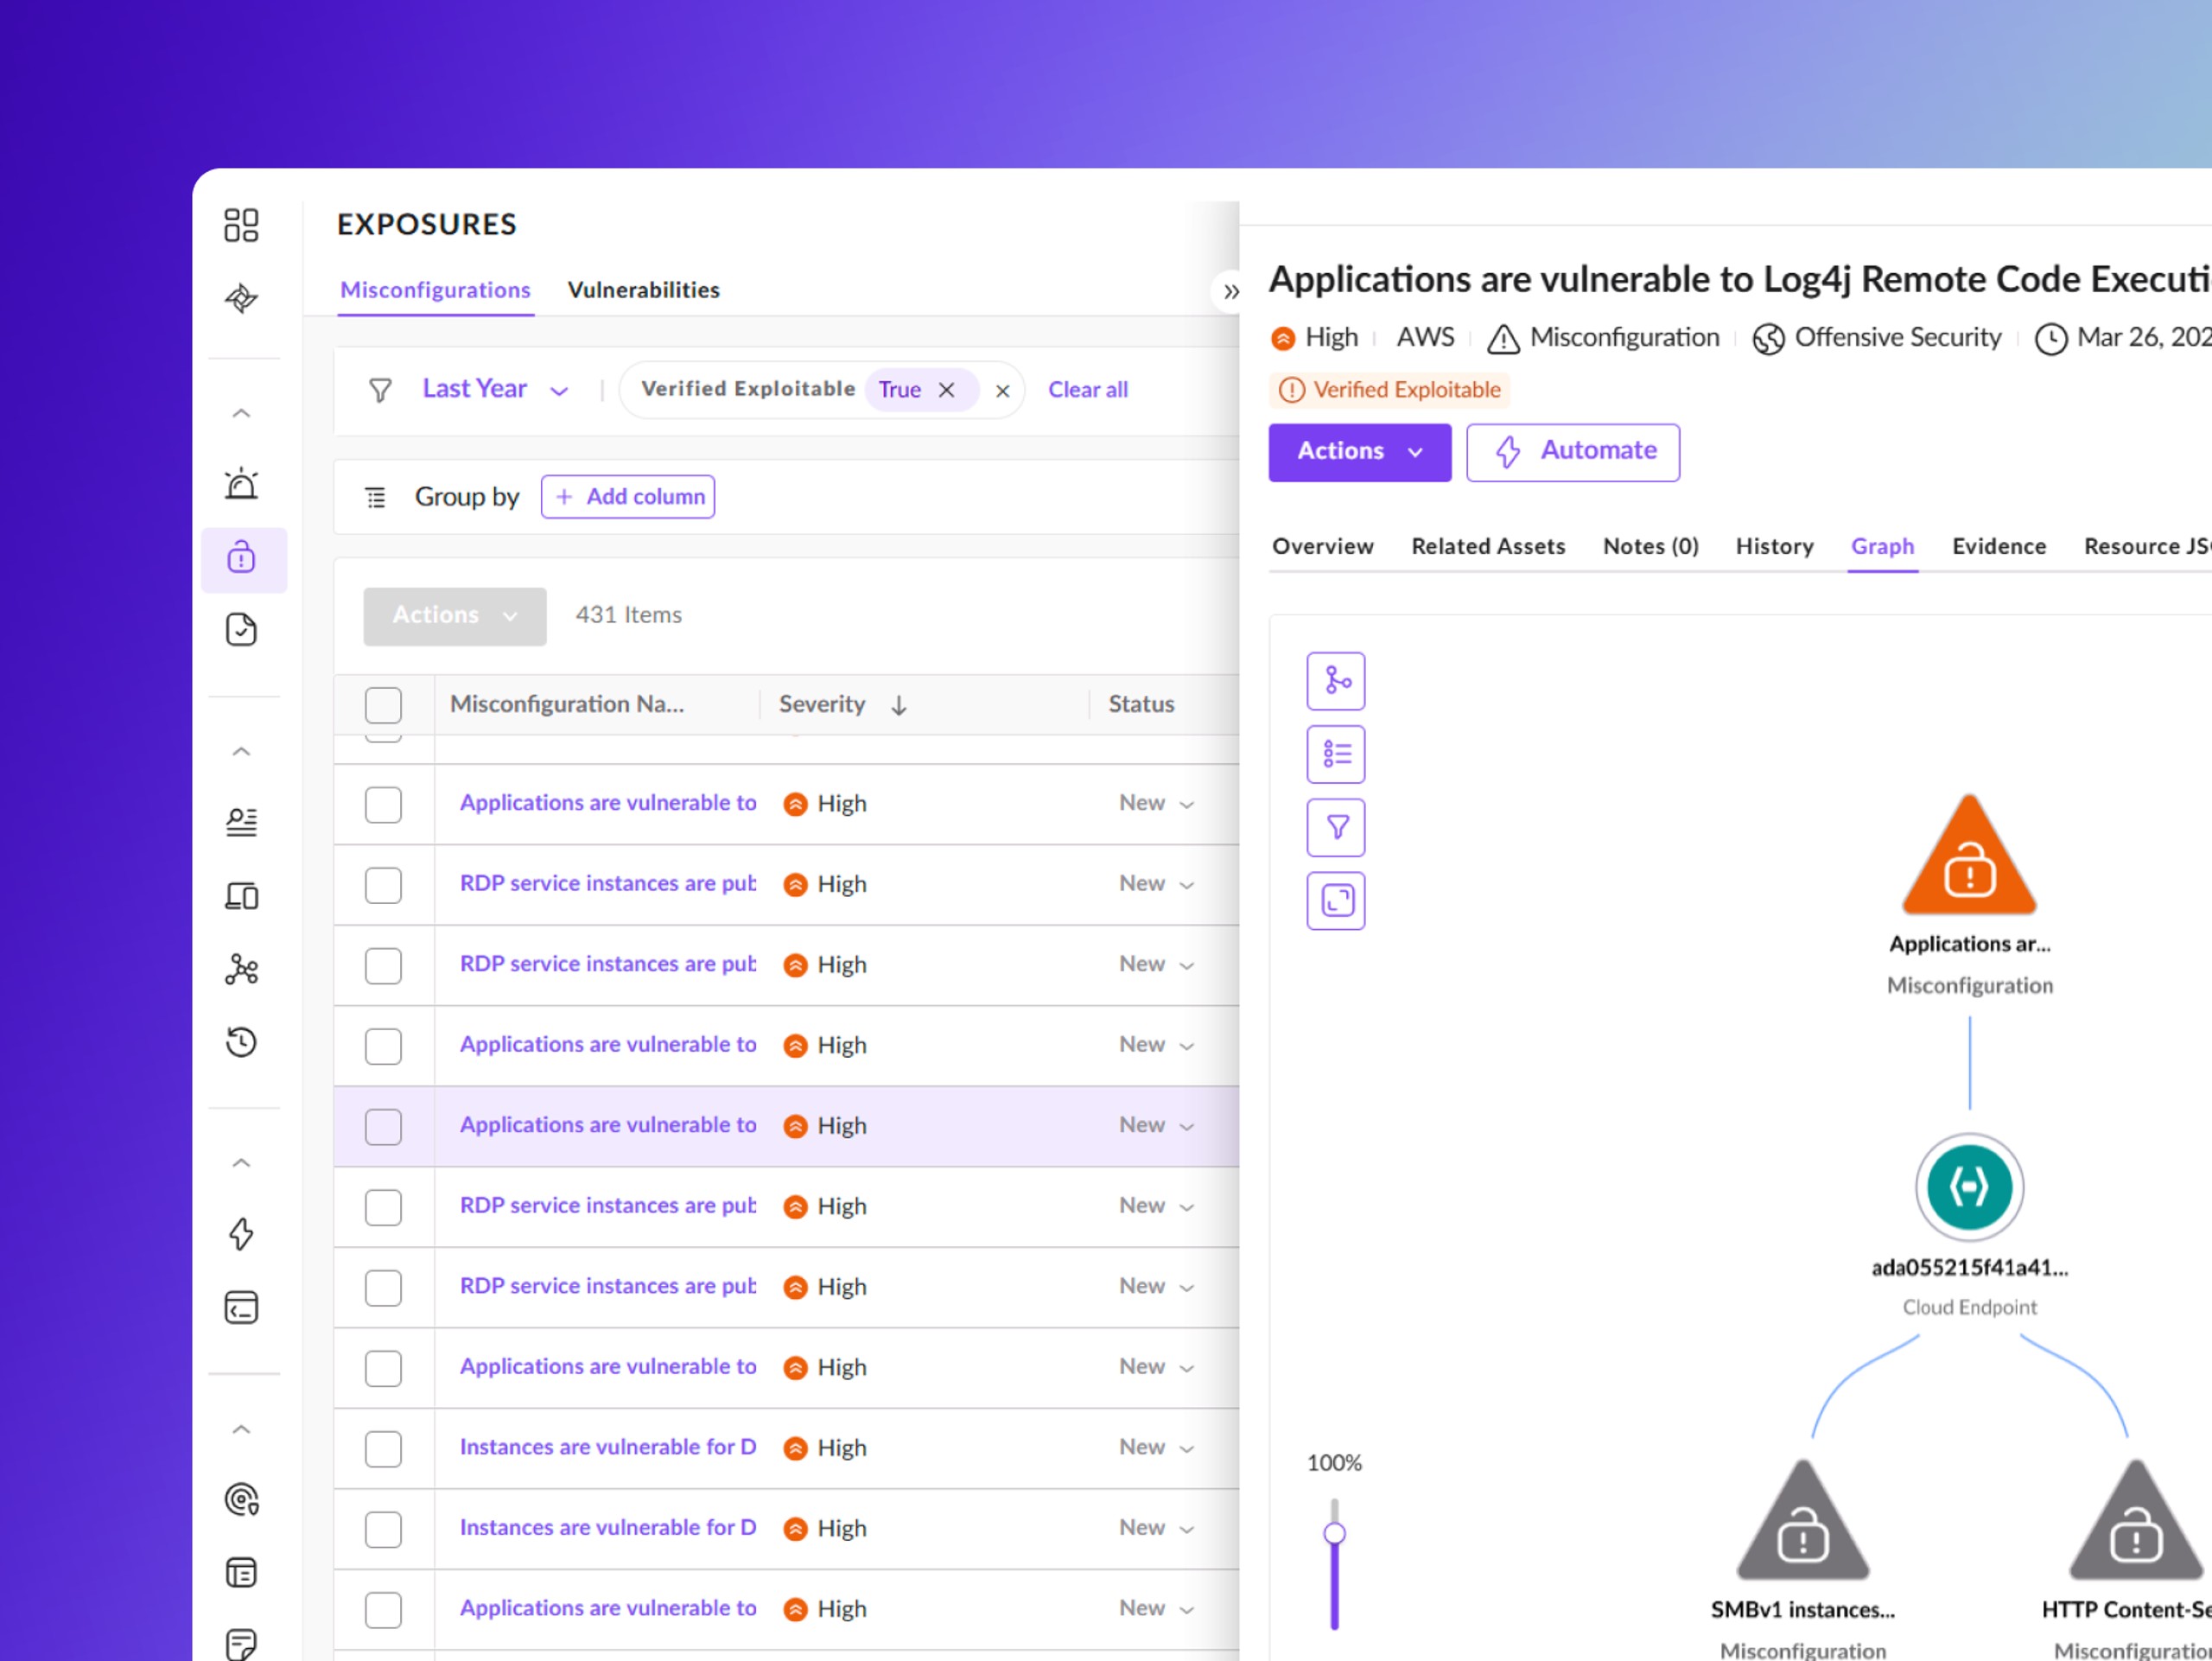Check the first Instances are vulnerable row
This screenshot has width=2212, height=1661.
coord(383,1448)
